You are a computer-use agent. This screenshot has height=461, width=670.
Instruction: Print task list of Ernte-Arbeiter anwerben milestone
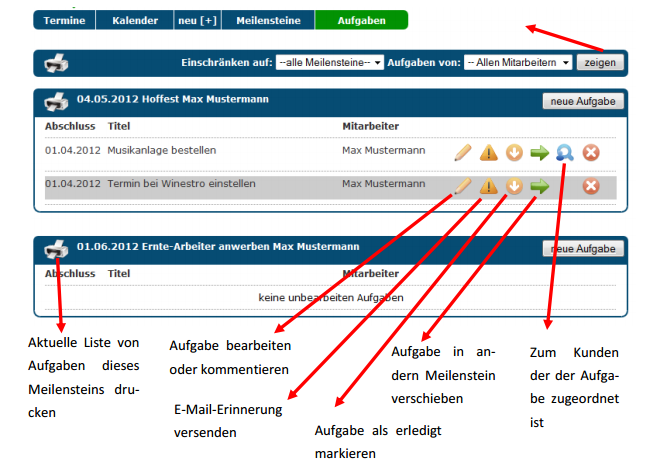pos(58,248)
